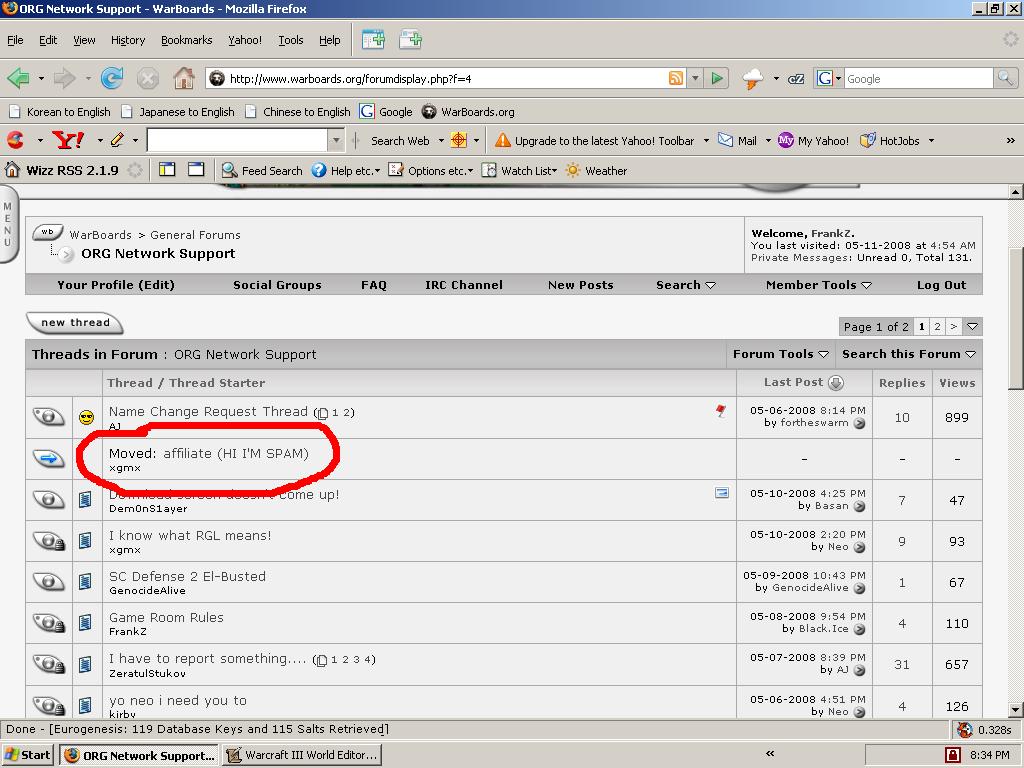
Task: Click the Reload page icon
Action: click(x=112, y=79)
